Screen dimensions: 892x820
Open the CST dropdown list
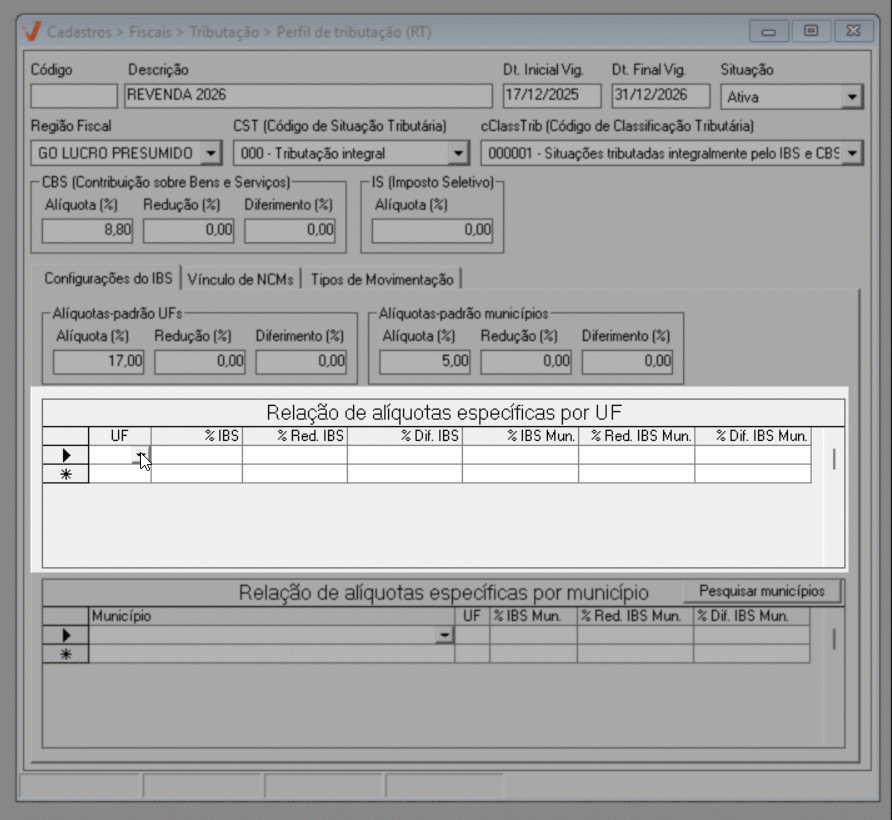(458, 153)
